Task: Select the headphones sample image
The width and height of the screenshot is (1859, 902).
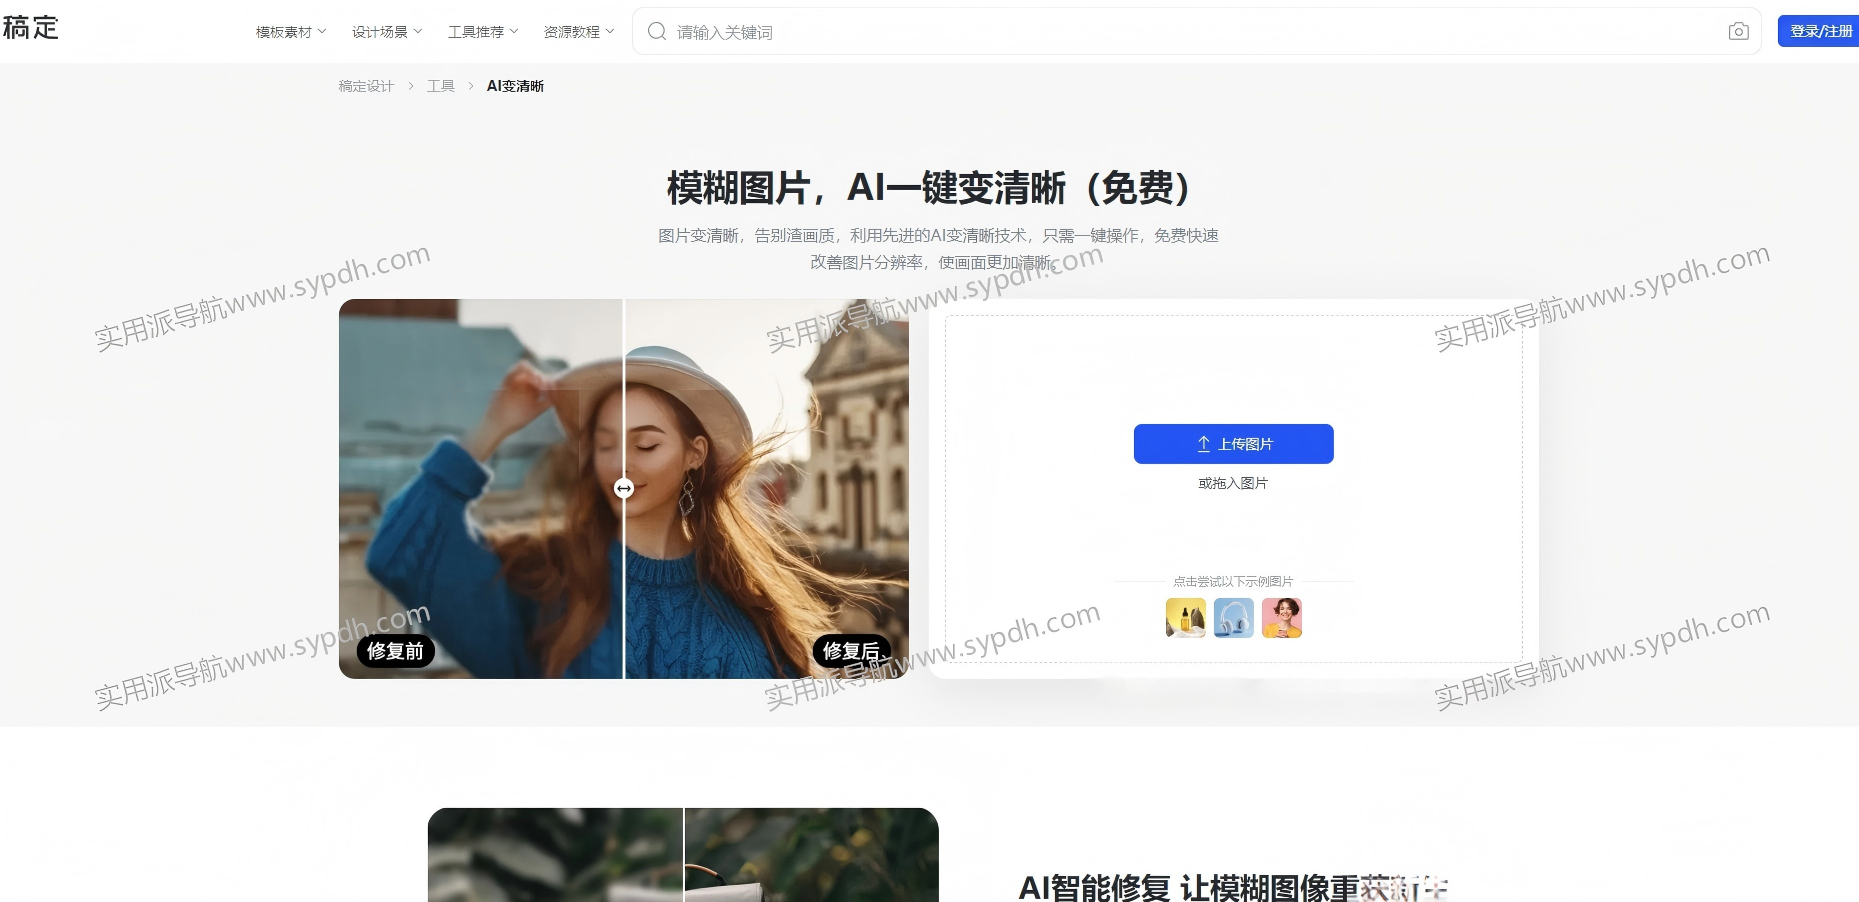Action: tap(1233, 618)
